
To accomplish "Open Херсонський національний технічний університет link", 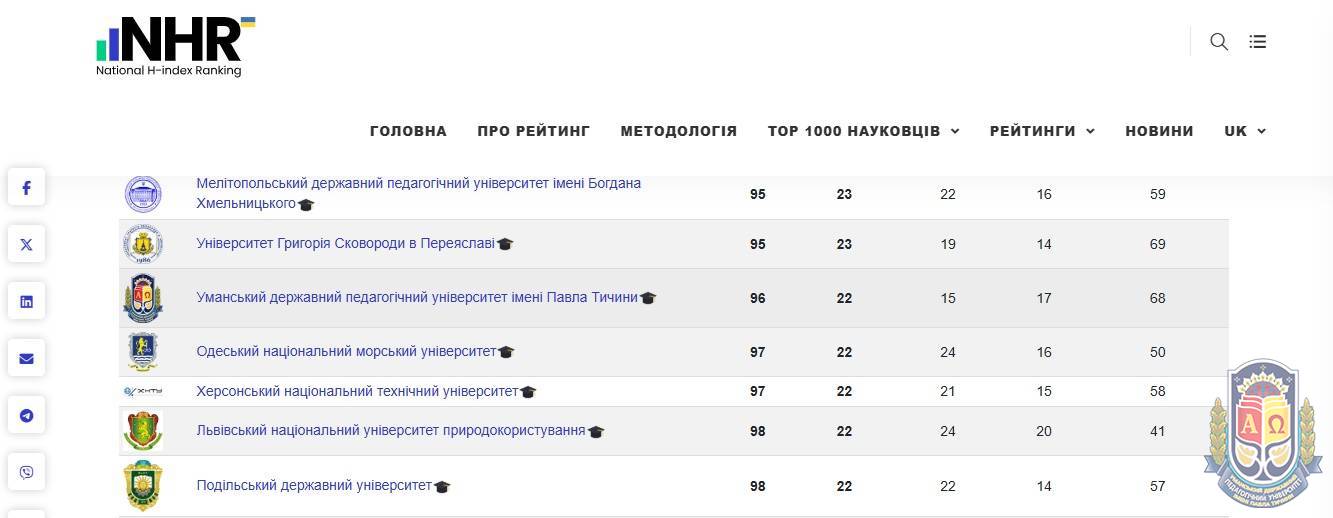I will (357, 391).
